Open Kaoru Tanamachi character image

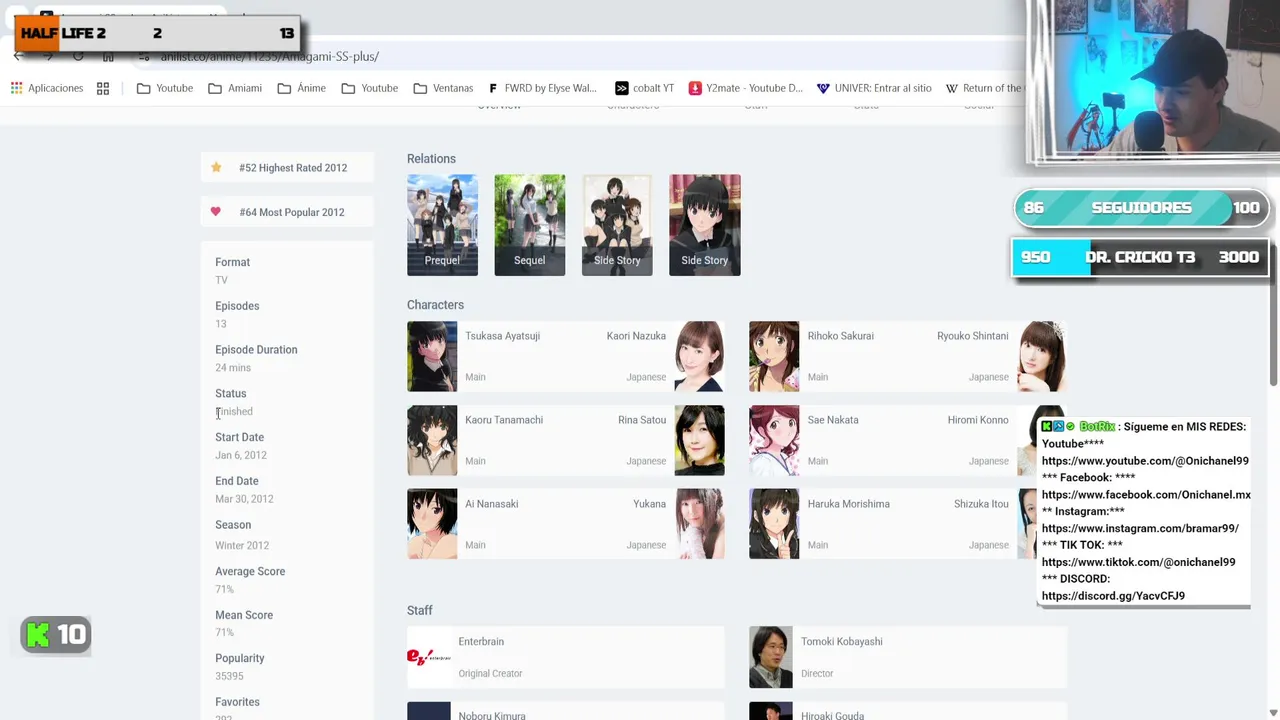pos(432,440)
